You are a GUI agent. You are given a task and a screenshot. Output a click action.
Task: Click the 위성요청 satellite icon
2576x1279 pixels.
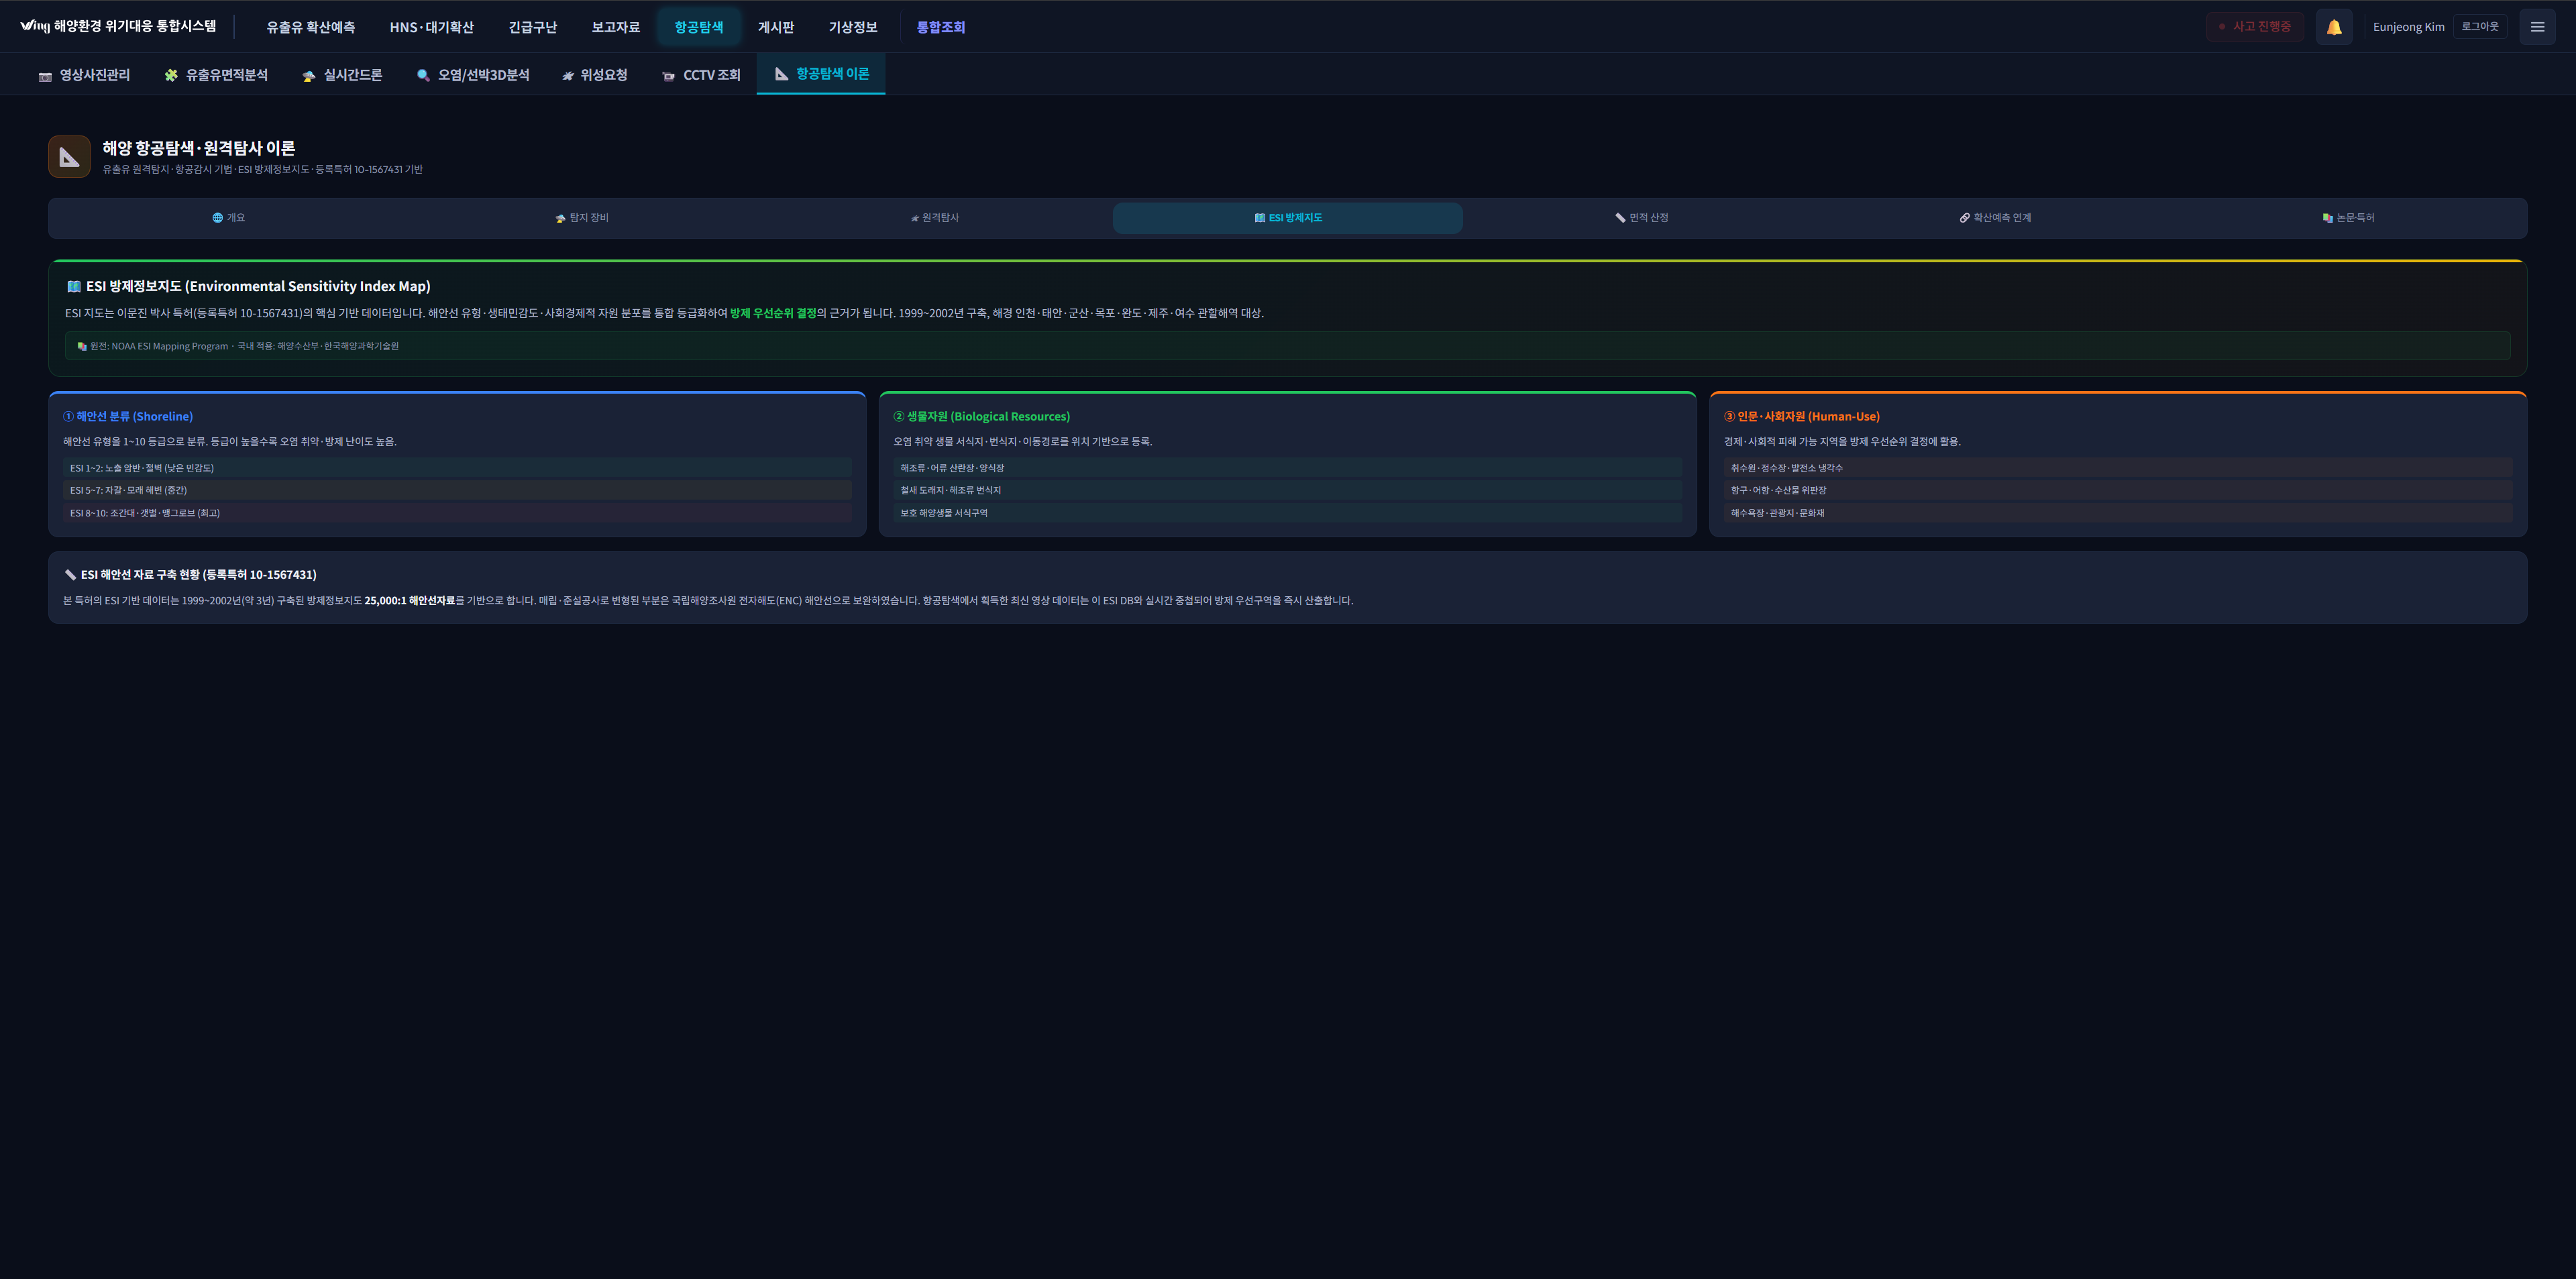coord(567,76)
